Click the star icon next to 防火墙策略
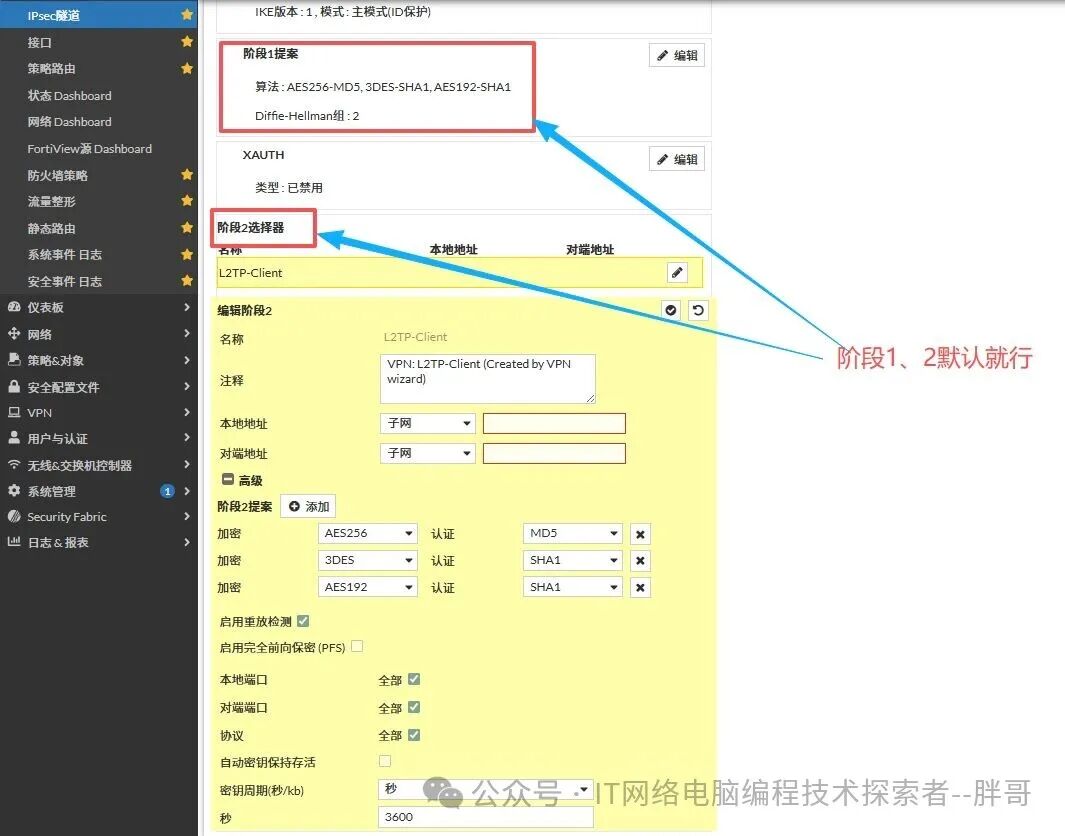1065x836 pixels. point(186,174)
